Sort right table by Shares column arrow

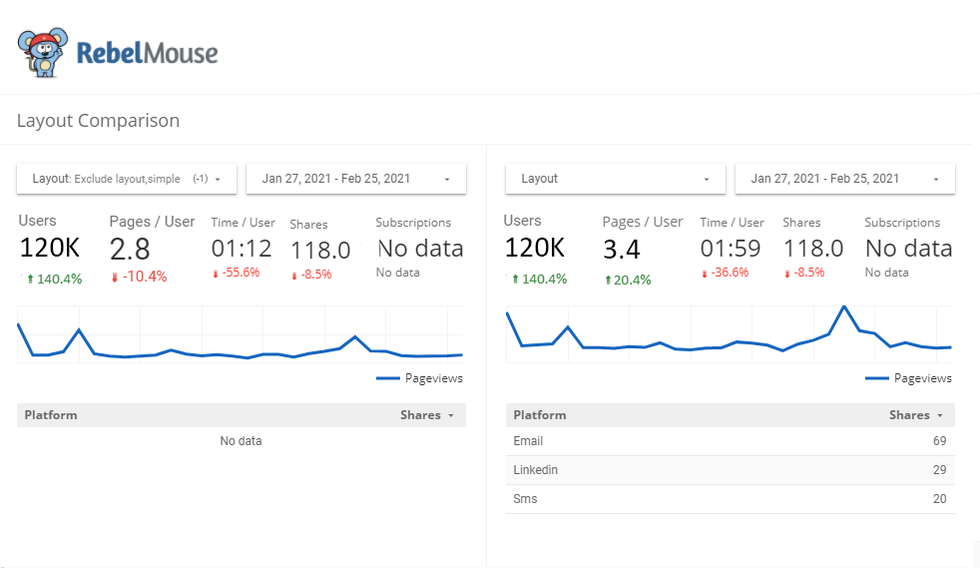940,415
